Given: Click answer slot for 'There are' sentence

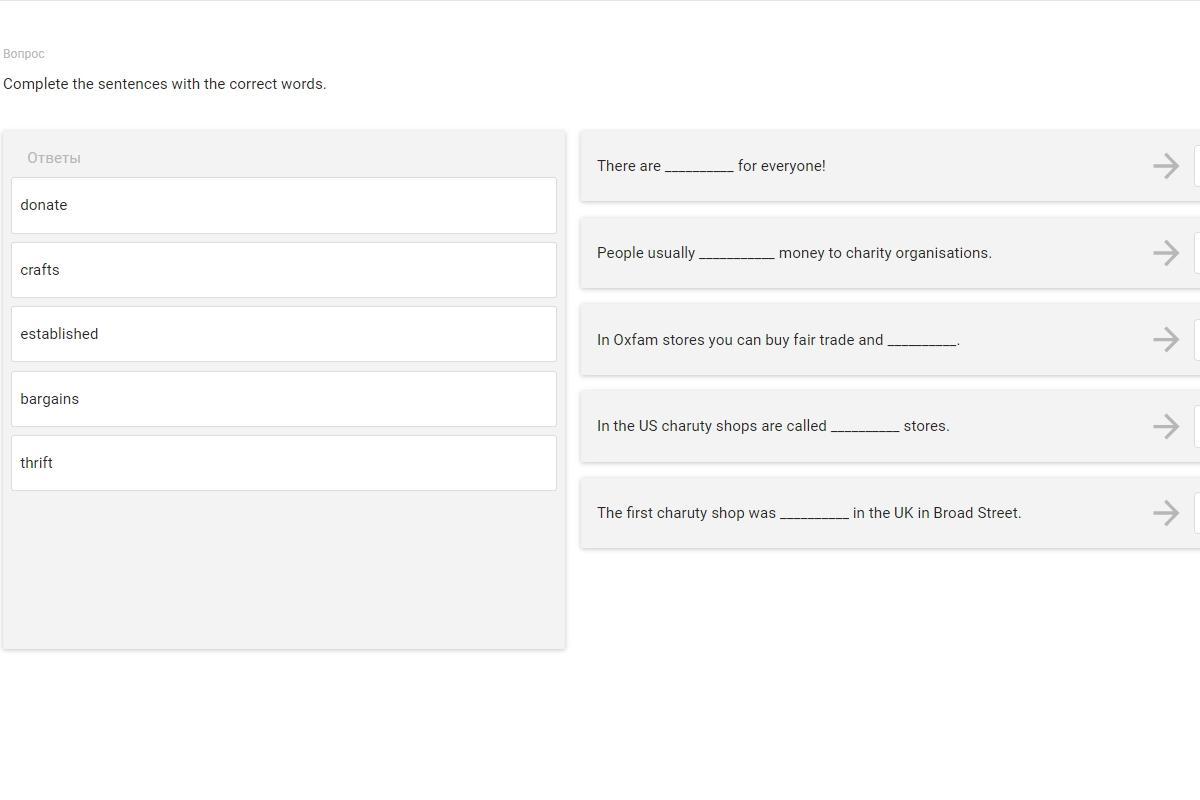Looking at the screenshot, I should click(1197, 166).
